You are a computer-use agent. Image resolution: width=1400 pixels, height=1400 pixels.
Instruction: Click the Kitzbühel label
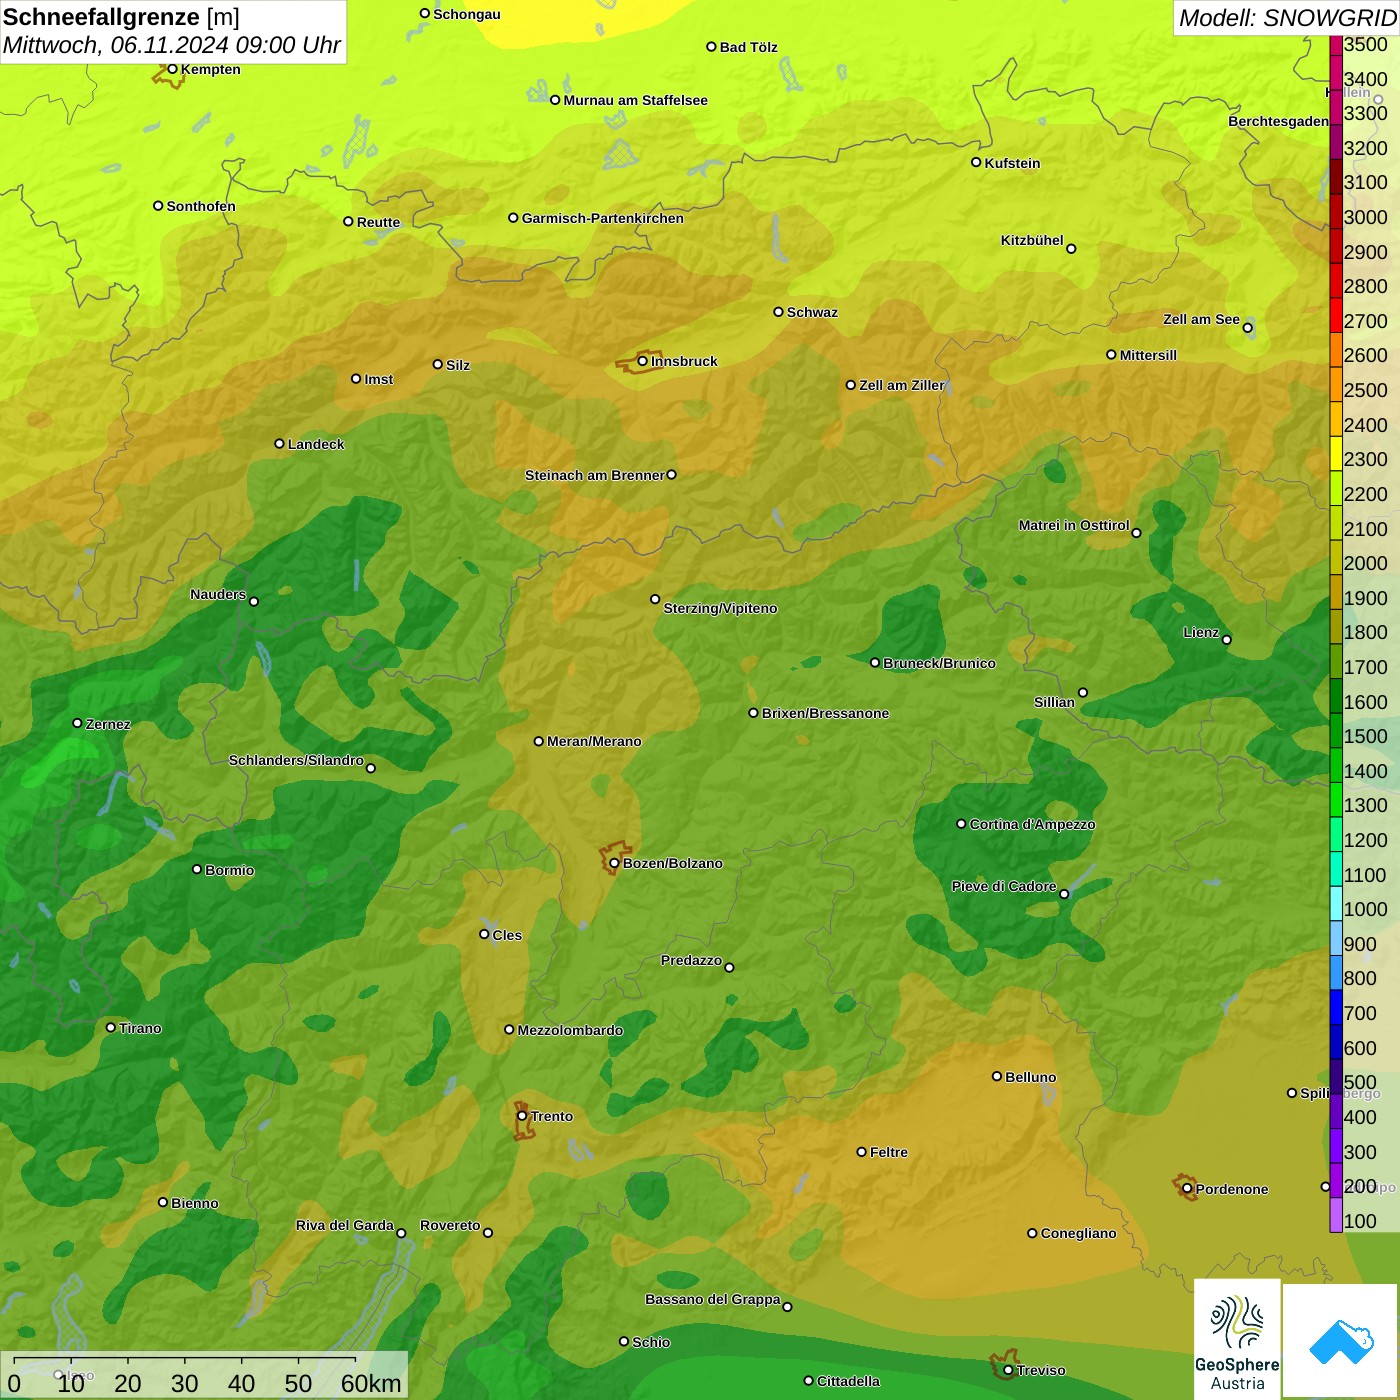click(1032, 240)
